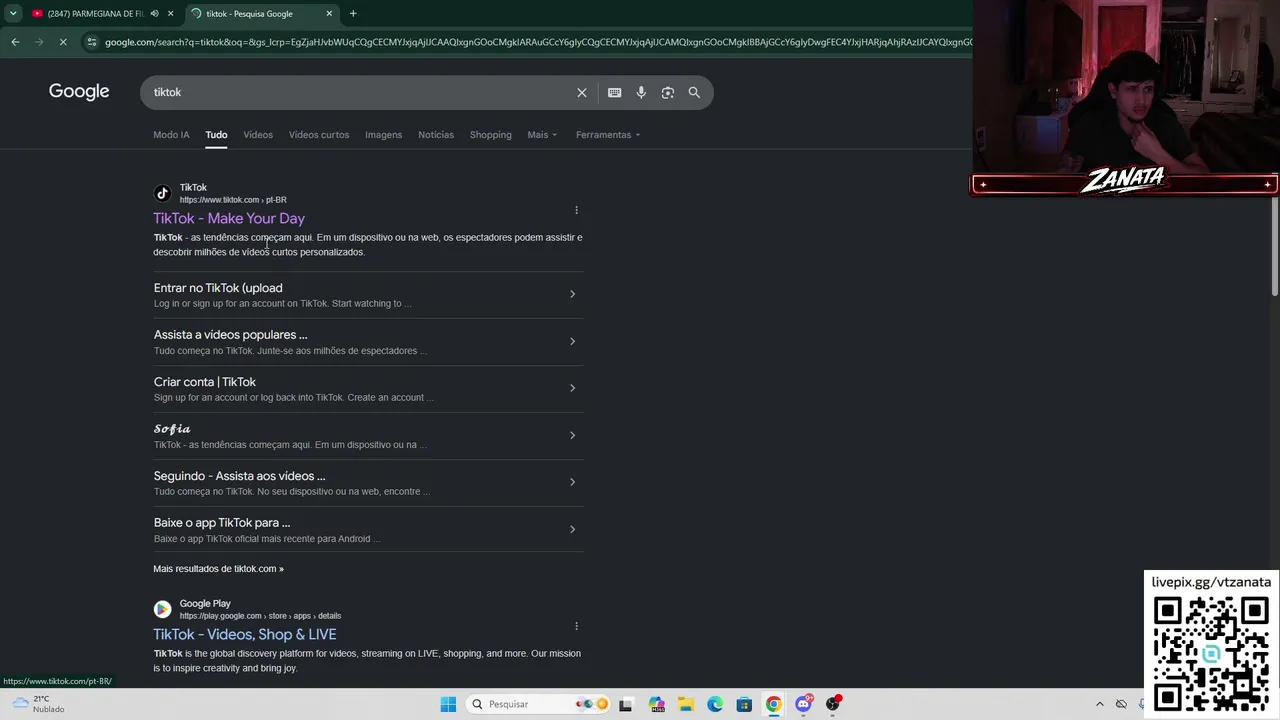The image size is (1280, 720).
Task: Open the Notícias results tab
Action: pyautogui.click(x=436, y=135)
